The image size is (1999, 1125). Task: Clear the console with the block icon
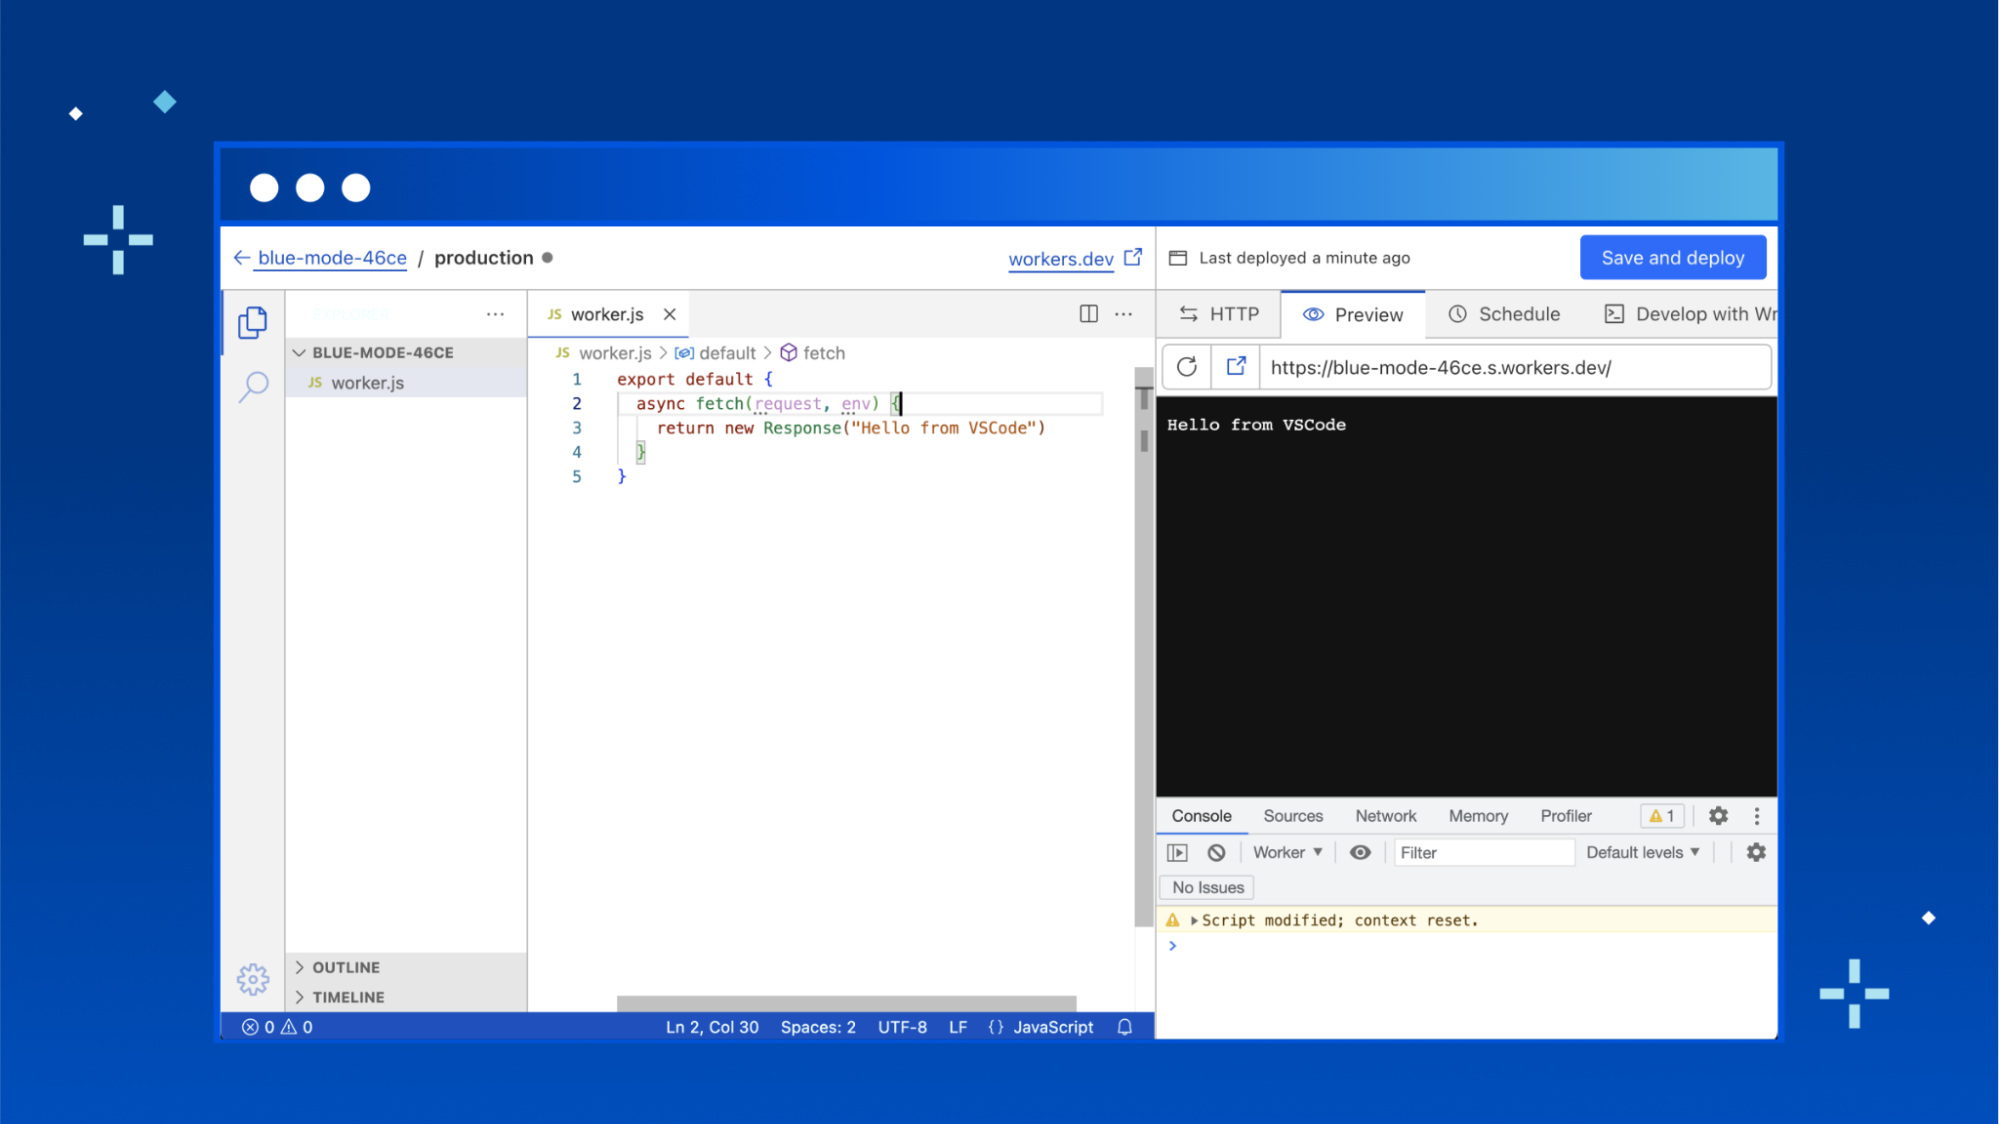[x=1216, y=852]
